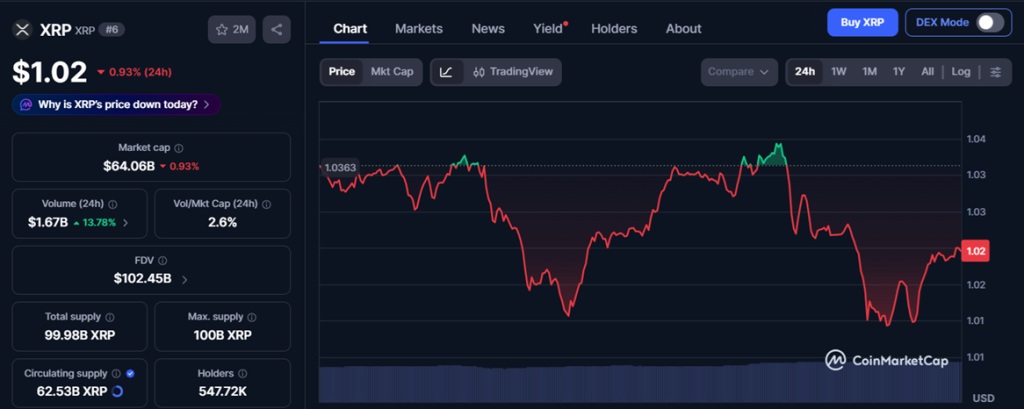Select Mkt Cap chart mode
1024x409 pixels.
tap(392, 72)
